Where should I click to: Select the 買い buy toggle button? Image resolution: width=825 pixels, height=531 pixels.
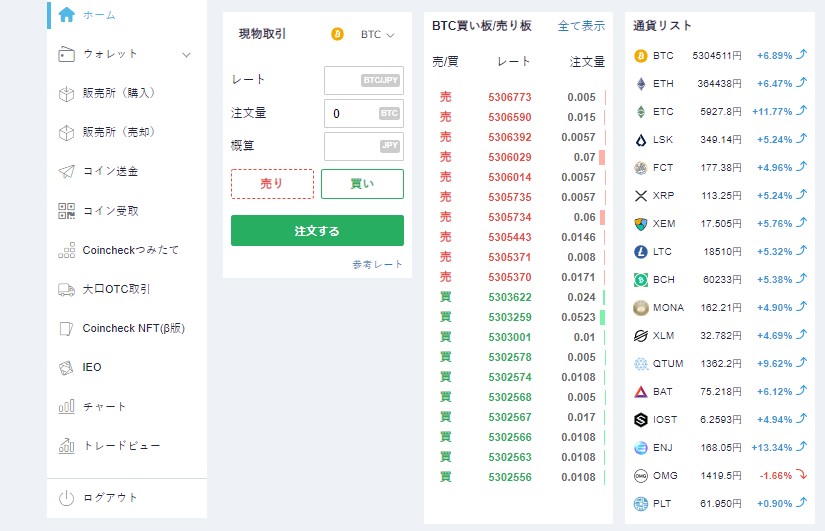click(x=362, y=184)
